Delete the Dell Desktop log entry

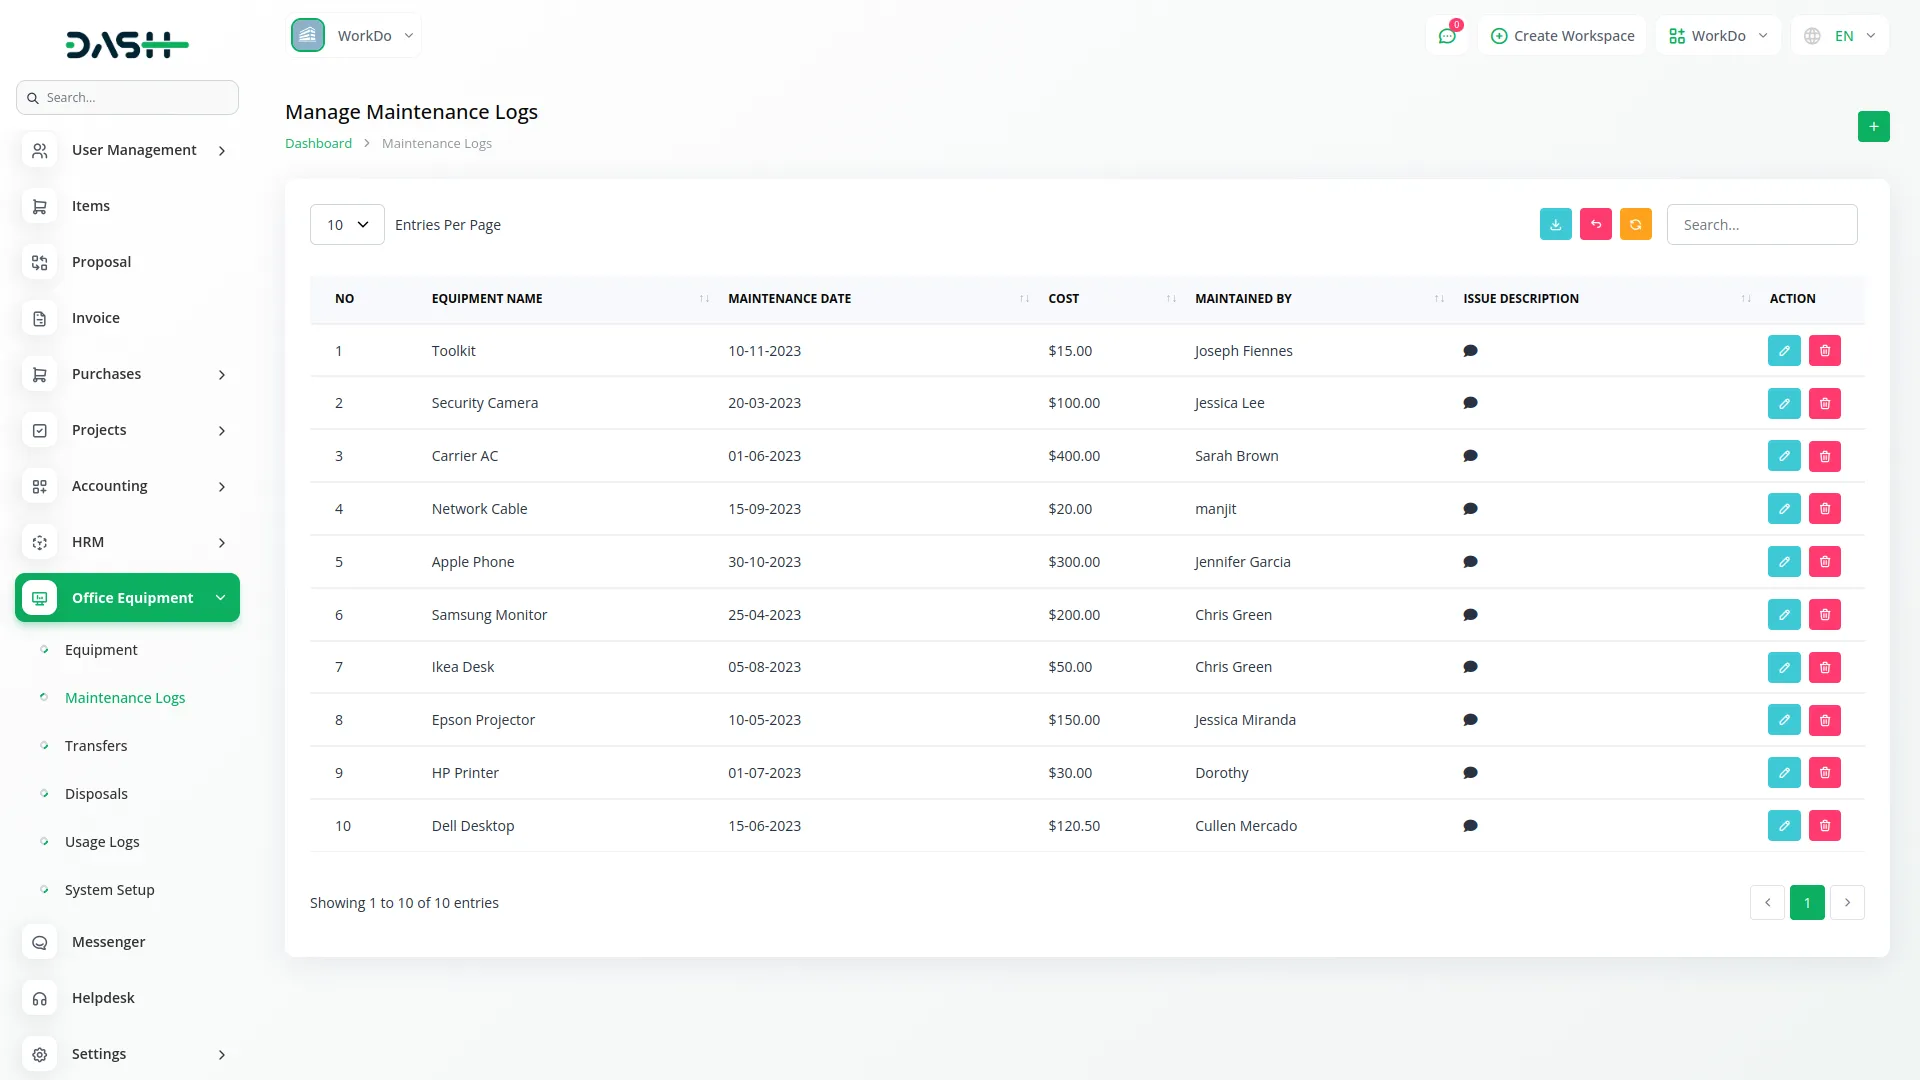pyautogui.click(x=1824, y=826)
